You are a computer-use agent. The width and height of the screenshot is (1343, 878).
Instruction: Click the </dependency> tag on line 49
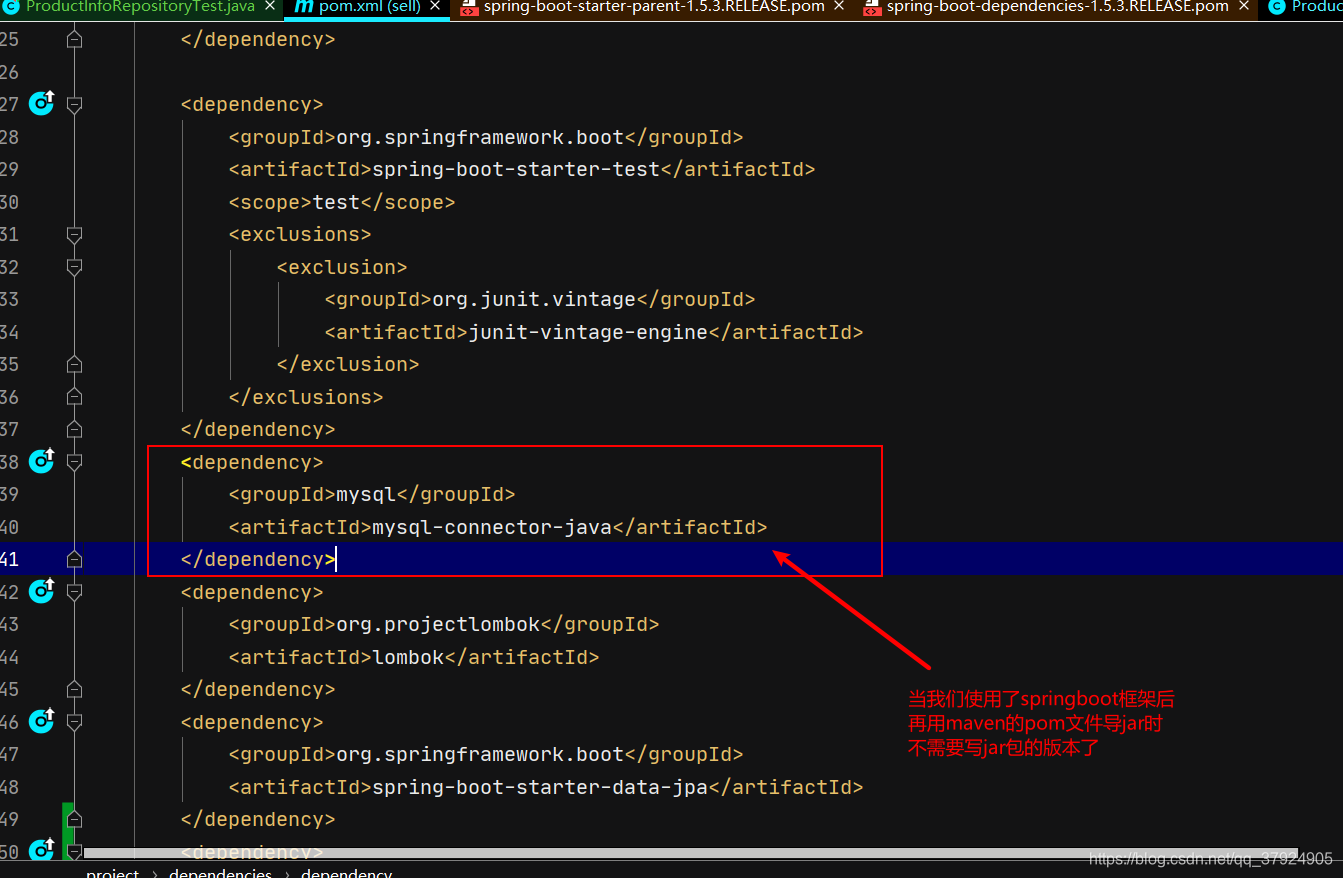(258, 819)
